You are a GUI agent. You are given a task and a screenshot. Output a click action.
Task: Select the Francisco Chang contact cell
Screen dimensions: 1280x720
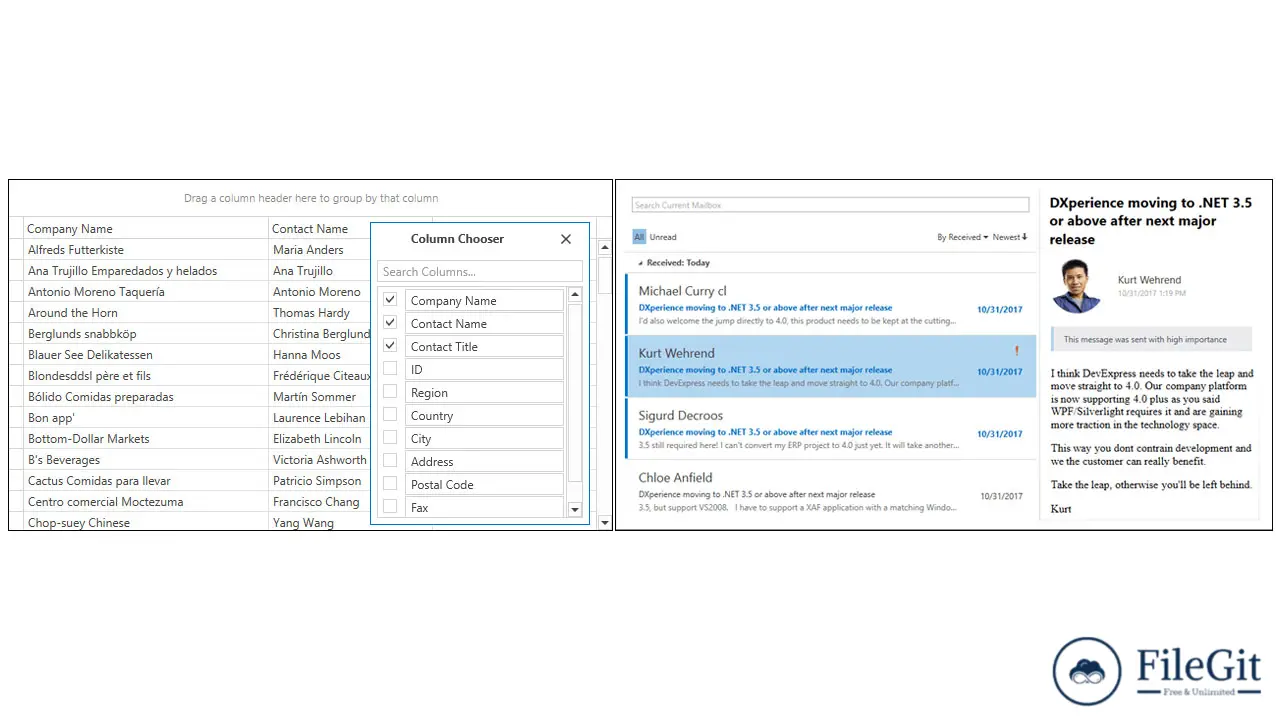319,501
